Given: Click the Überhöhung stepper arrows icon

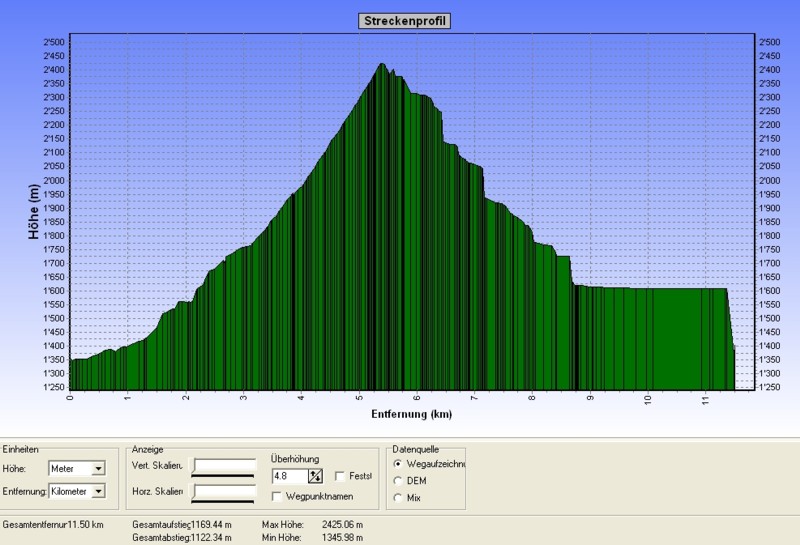Looking at the screenshot, I should point(316,476).
